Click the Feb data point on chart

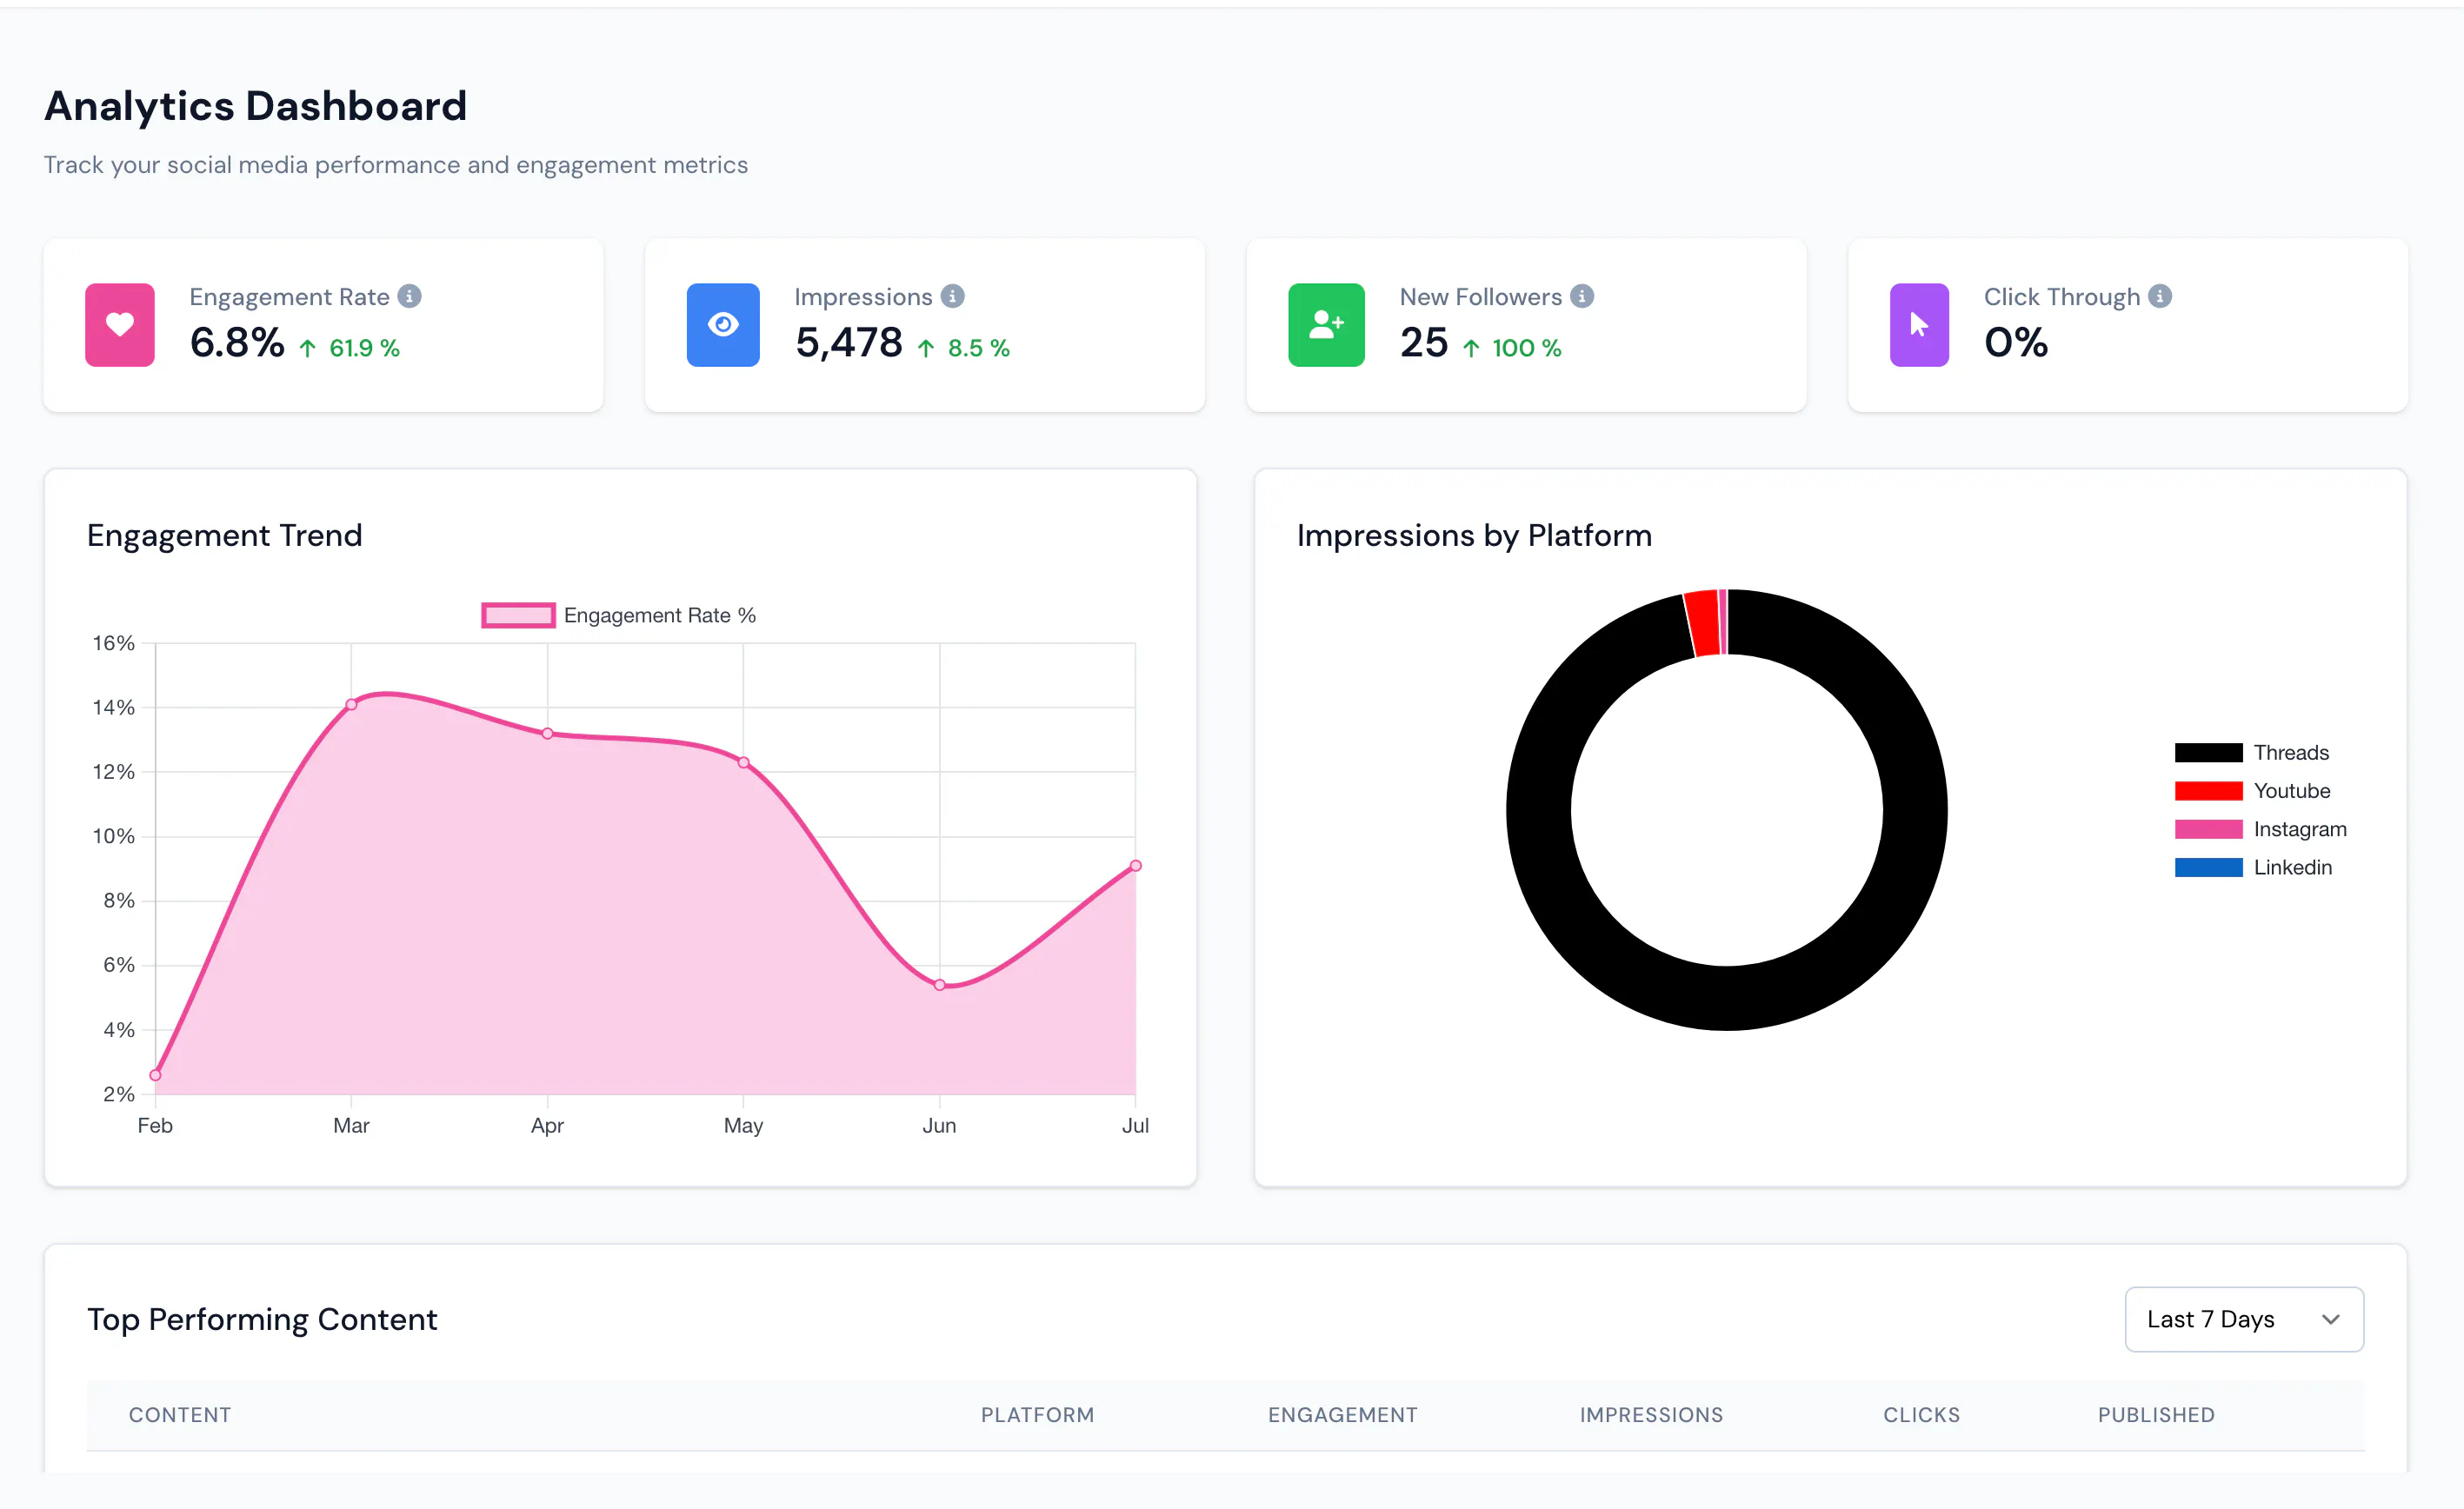(155, 1075)
